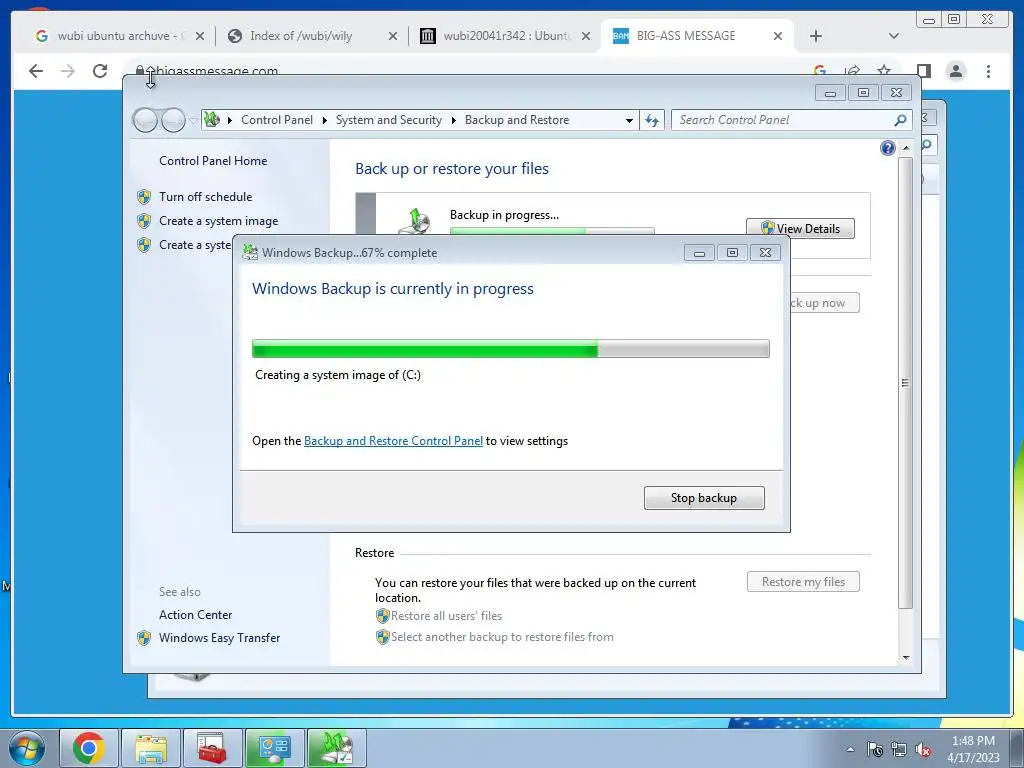The width and height of the screenshot is (1024, 768).
Task: Open the clock showing 1:48 PM
Action: click(973, 748)
